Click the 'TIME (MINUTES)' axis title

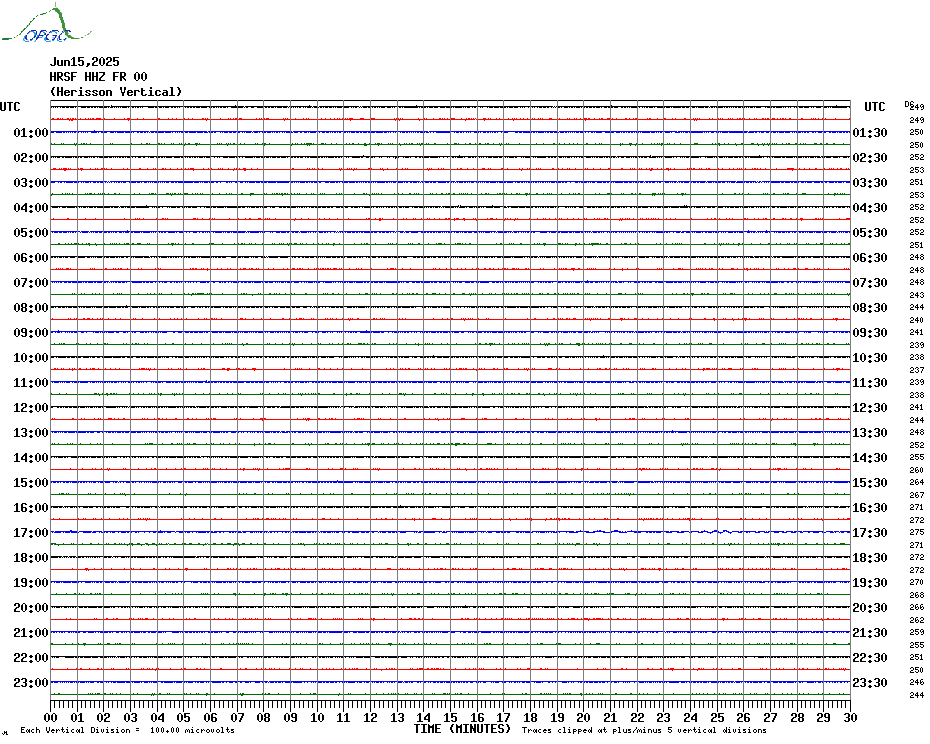point(462,729)
